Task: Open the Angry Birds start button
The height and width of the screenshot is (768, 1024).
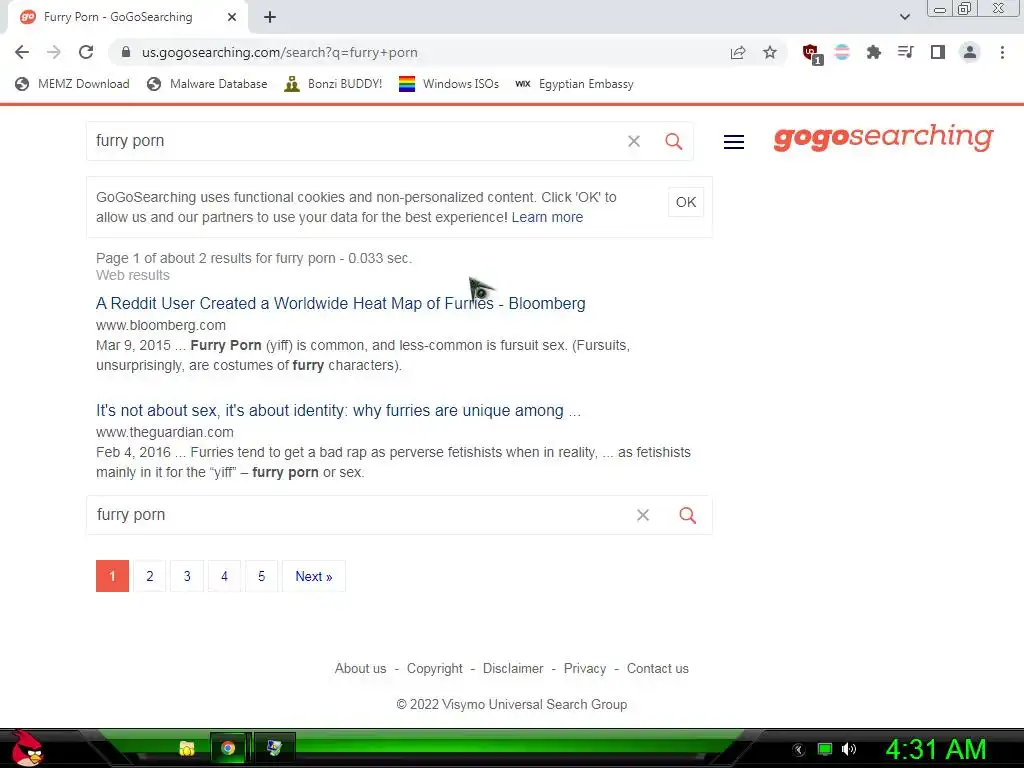Action: pos(26,748)
